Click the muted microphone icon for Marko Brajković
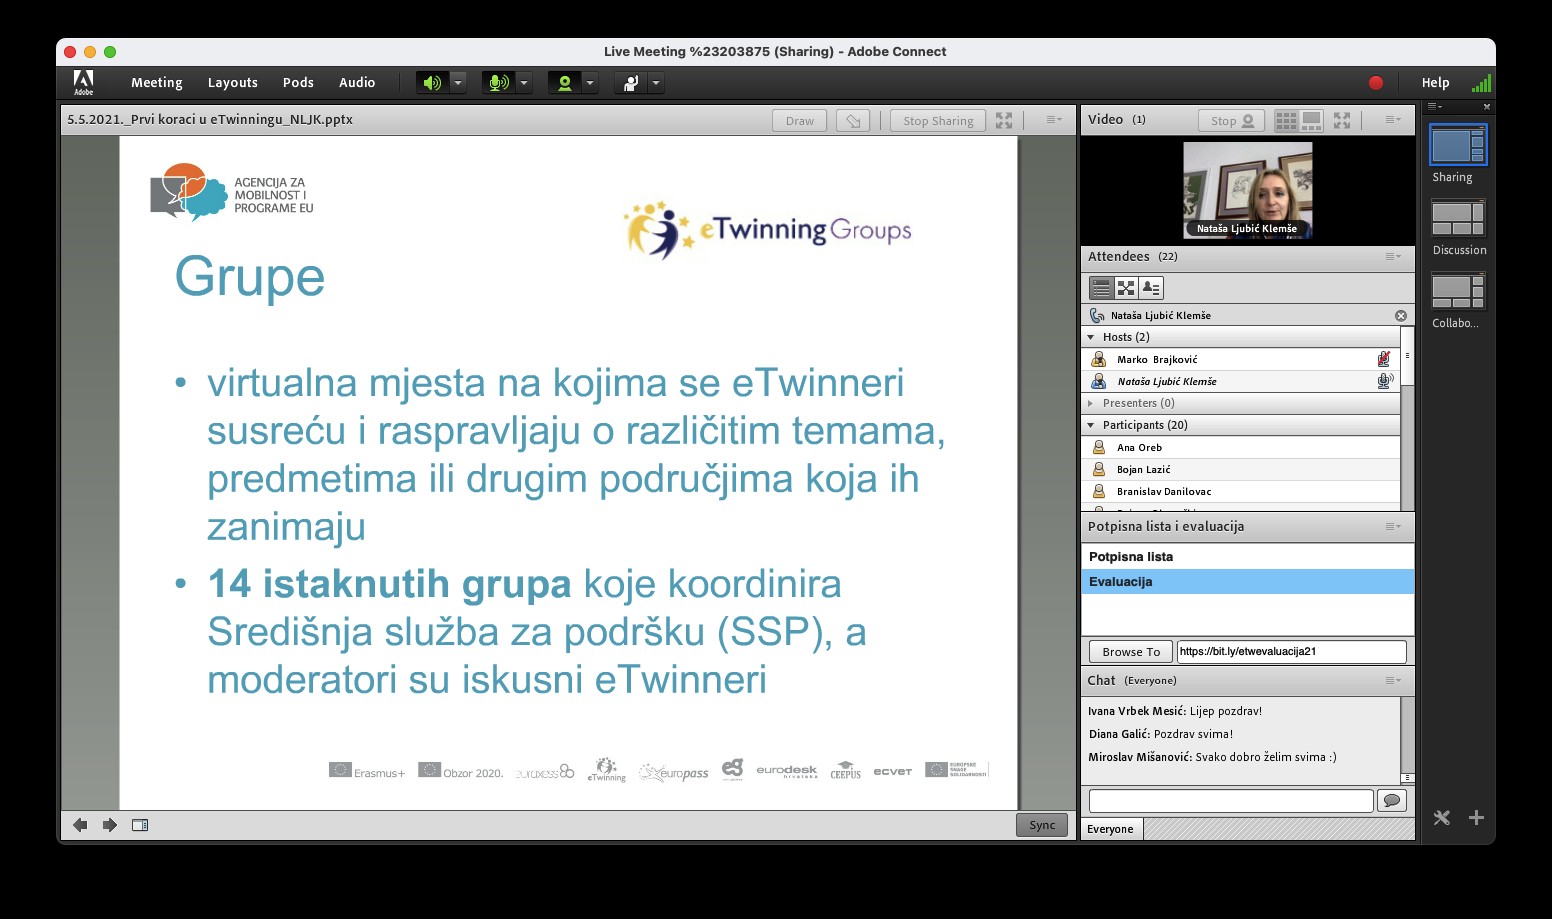 click(1384, 359)
